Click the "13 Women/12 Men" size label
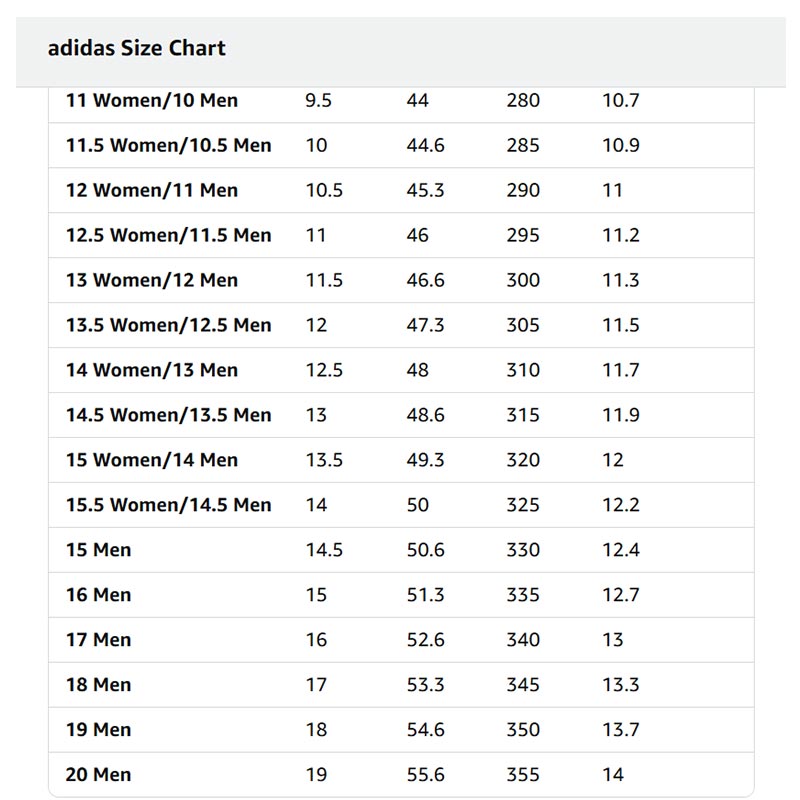 152,280
